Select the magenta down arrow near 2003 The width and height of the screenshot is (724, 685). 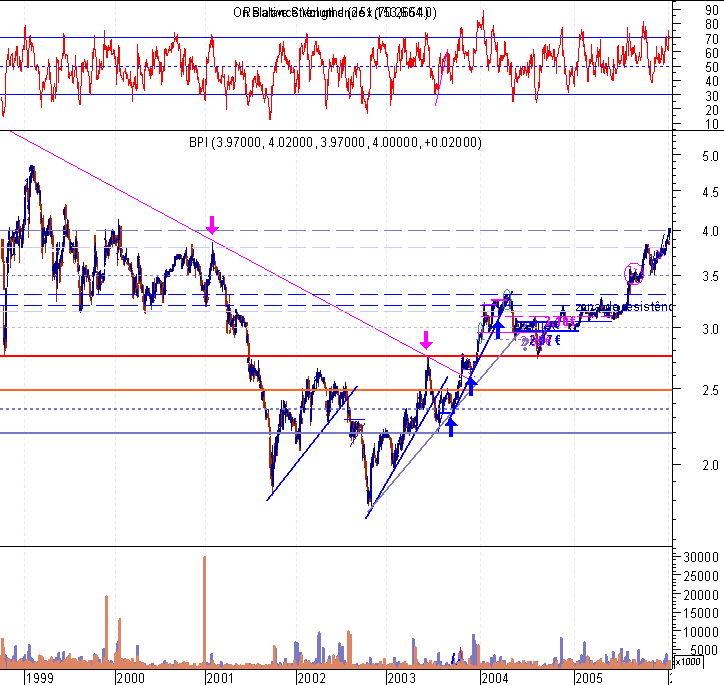click(426, 340)
